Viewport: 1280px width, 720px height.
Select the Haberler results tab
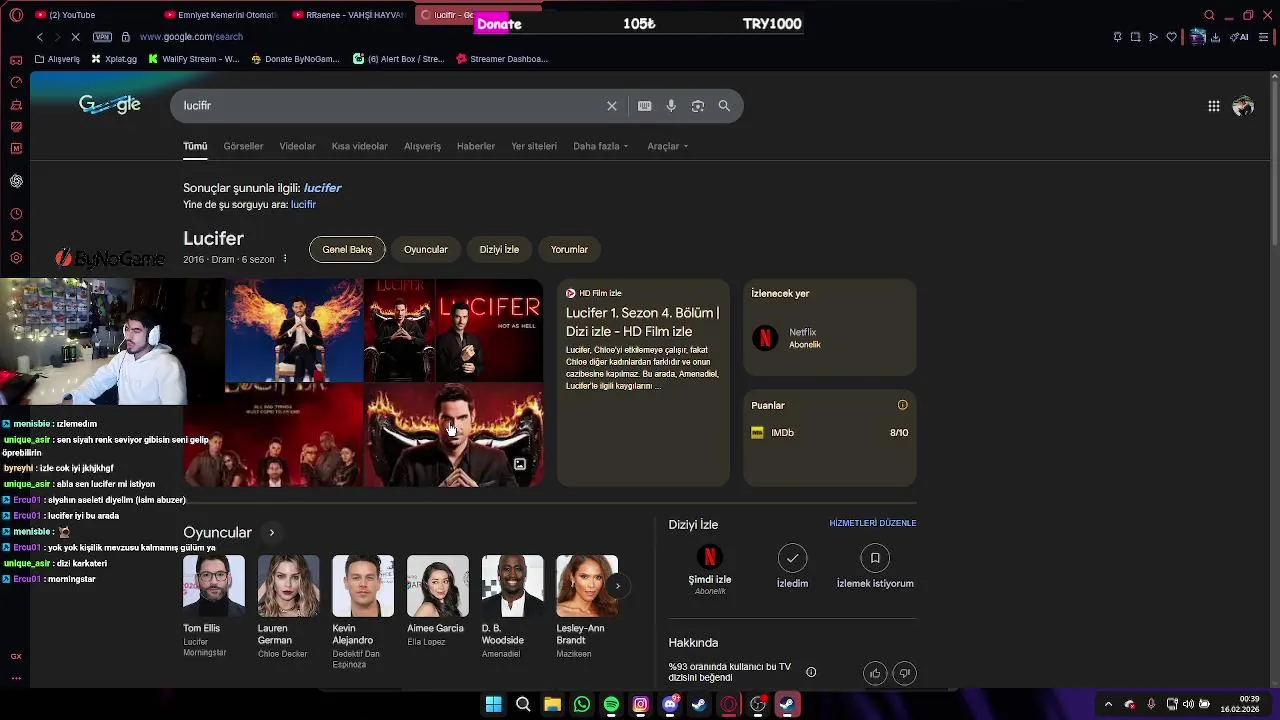click(476, 146)
